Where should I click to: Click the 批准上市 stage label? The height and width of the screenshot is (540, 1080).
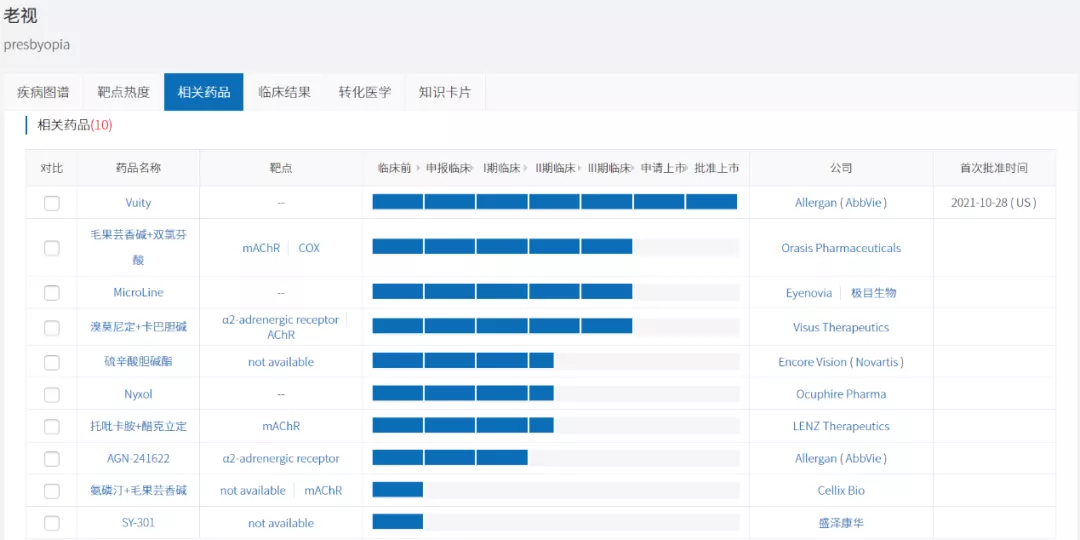(717, 168)
